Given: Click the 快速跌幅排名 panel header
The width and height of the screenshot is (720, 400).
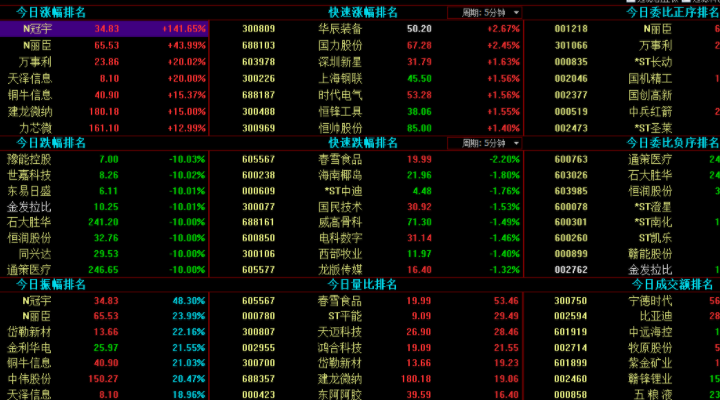Looking at the screenshot, I should [x=363, y=143].
